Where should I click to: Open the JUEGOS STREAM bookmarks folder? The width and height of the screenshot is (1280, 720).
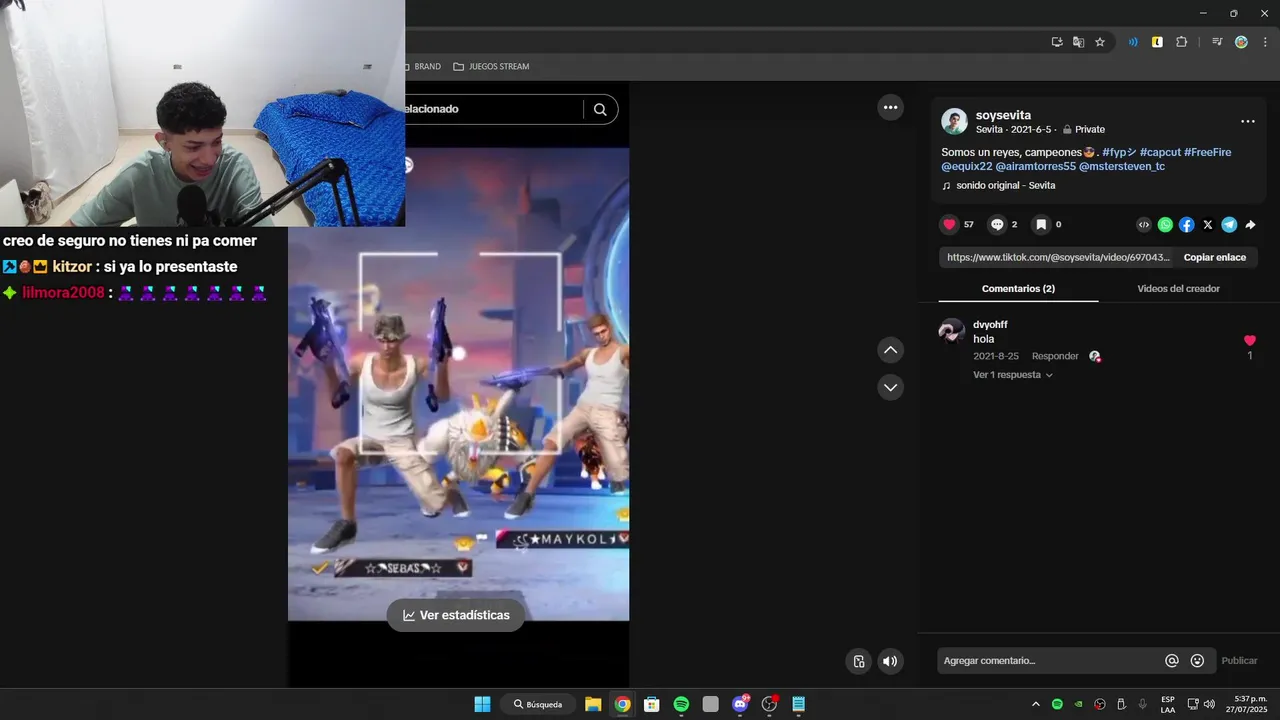[x=491, y=67]
